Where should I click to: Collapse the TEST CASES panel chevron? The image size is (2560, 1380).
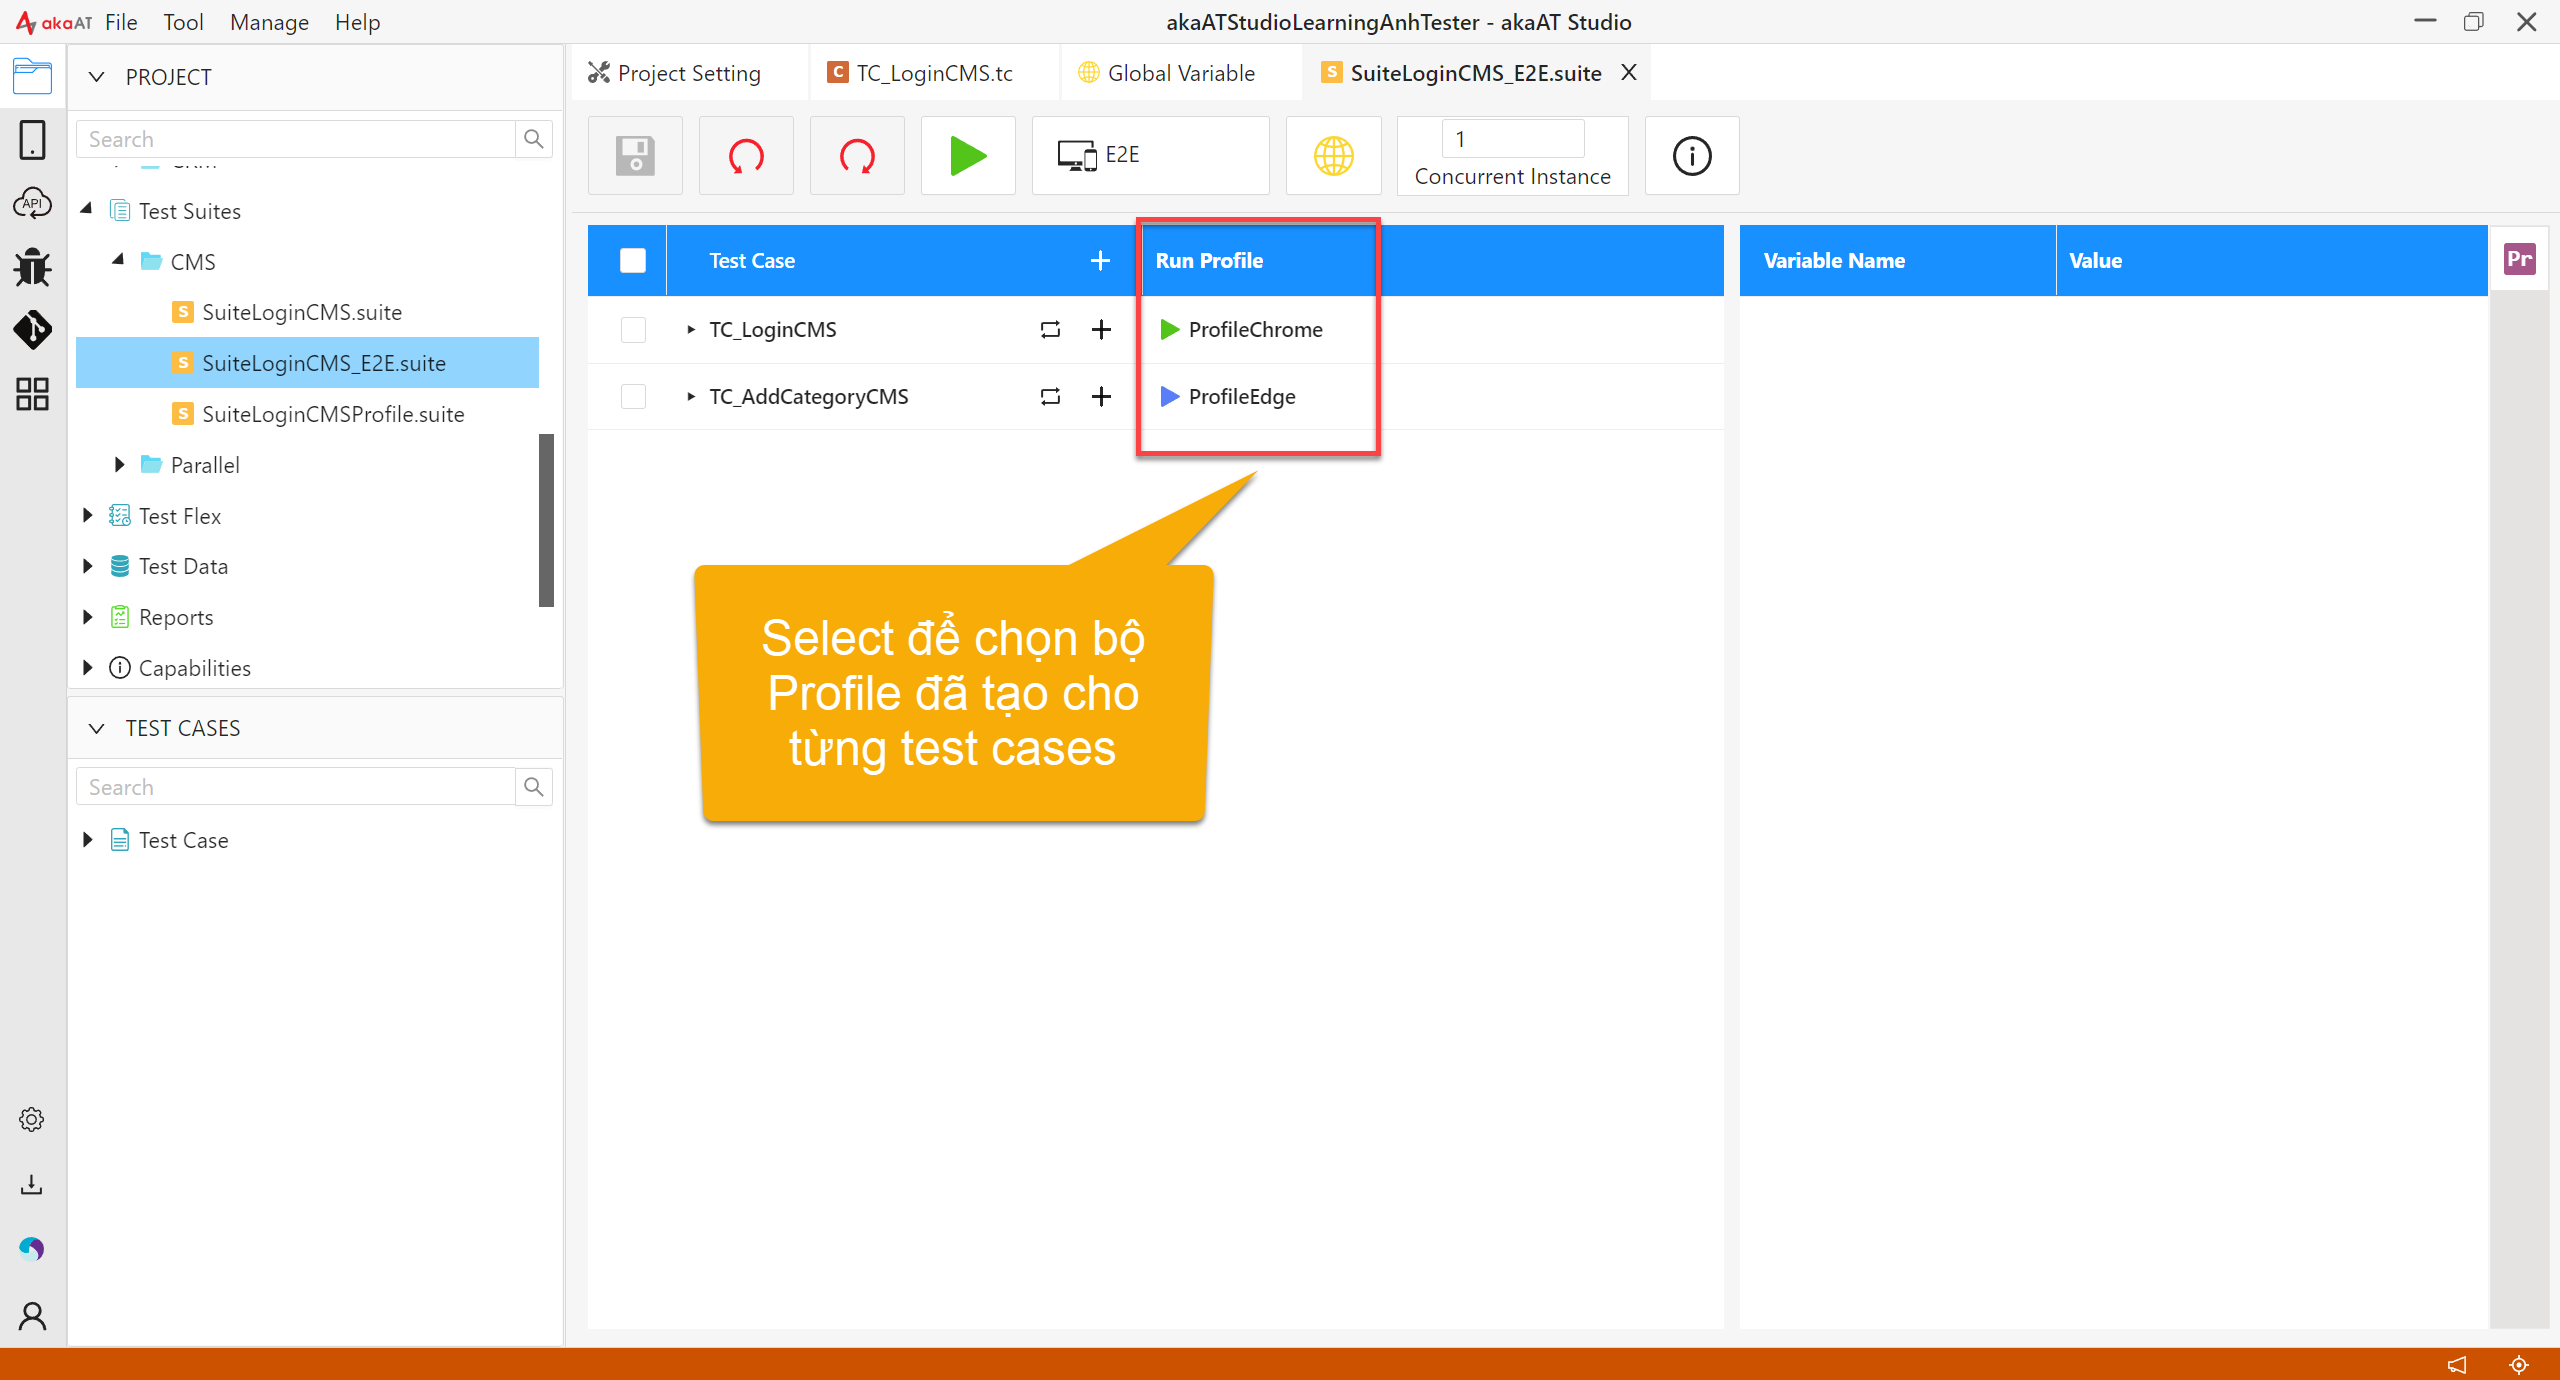(x=96, y=728)
